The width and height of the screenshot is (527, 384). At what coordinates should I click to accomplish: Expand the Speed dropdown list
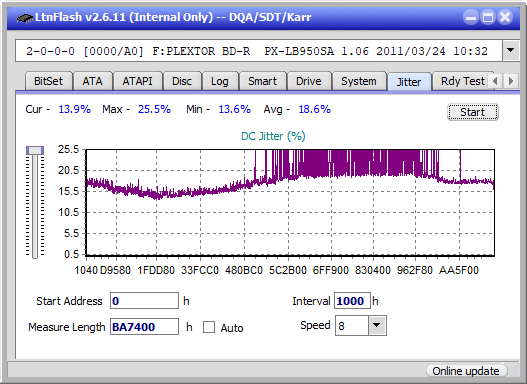pyautogui.click(x=377, y=325)
